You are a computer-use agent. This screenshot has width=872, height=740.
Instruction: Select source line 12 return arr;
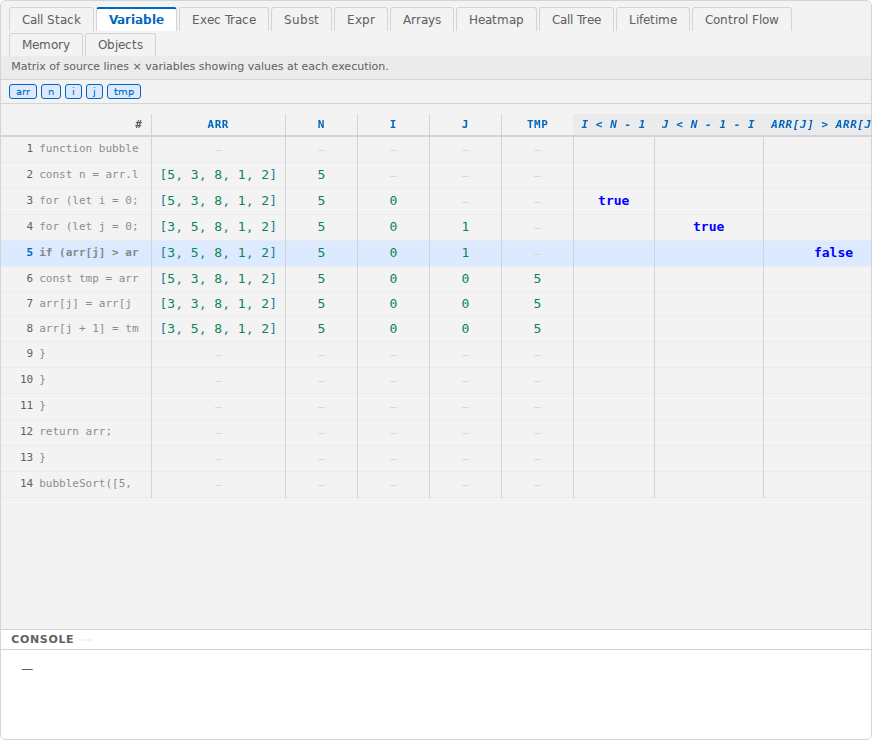[x=76, y=431]
